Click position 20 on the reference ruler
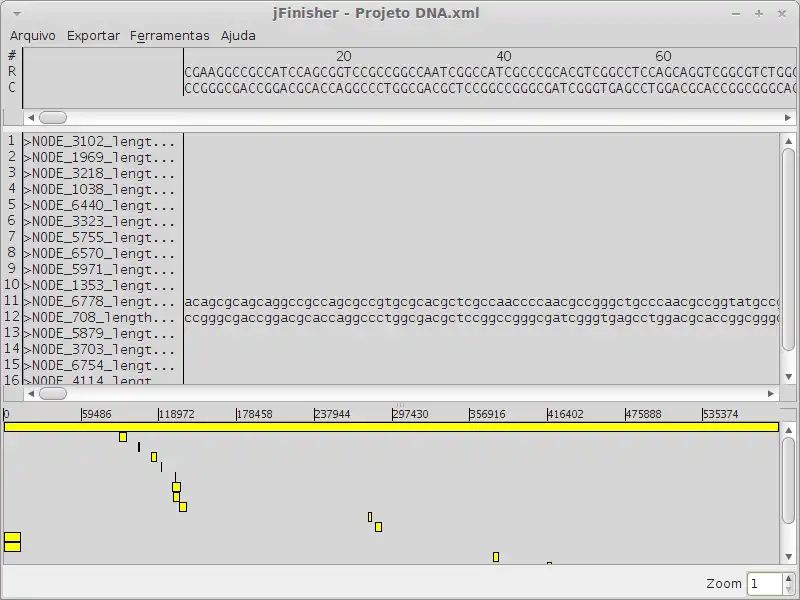 pyautogui.click(x=343, y=56)
